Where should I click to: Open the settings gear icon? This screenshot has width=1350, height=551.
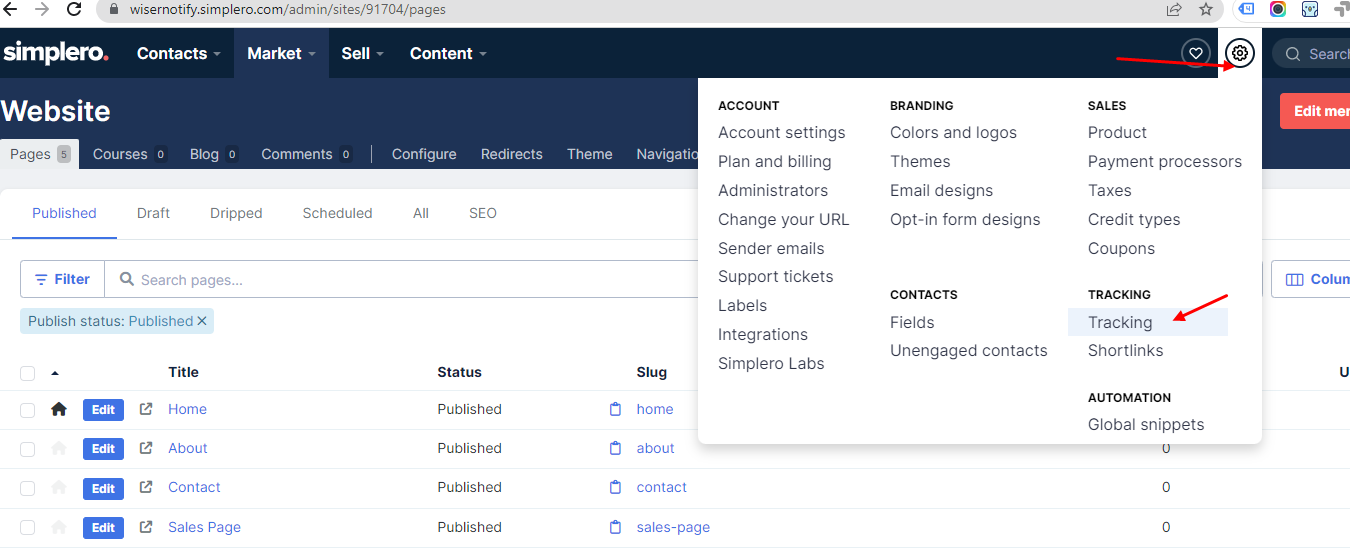(1240, 53)
